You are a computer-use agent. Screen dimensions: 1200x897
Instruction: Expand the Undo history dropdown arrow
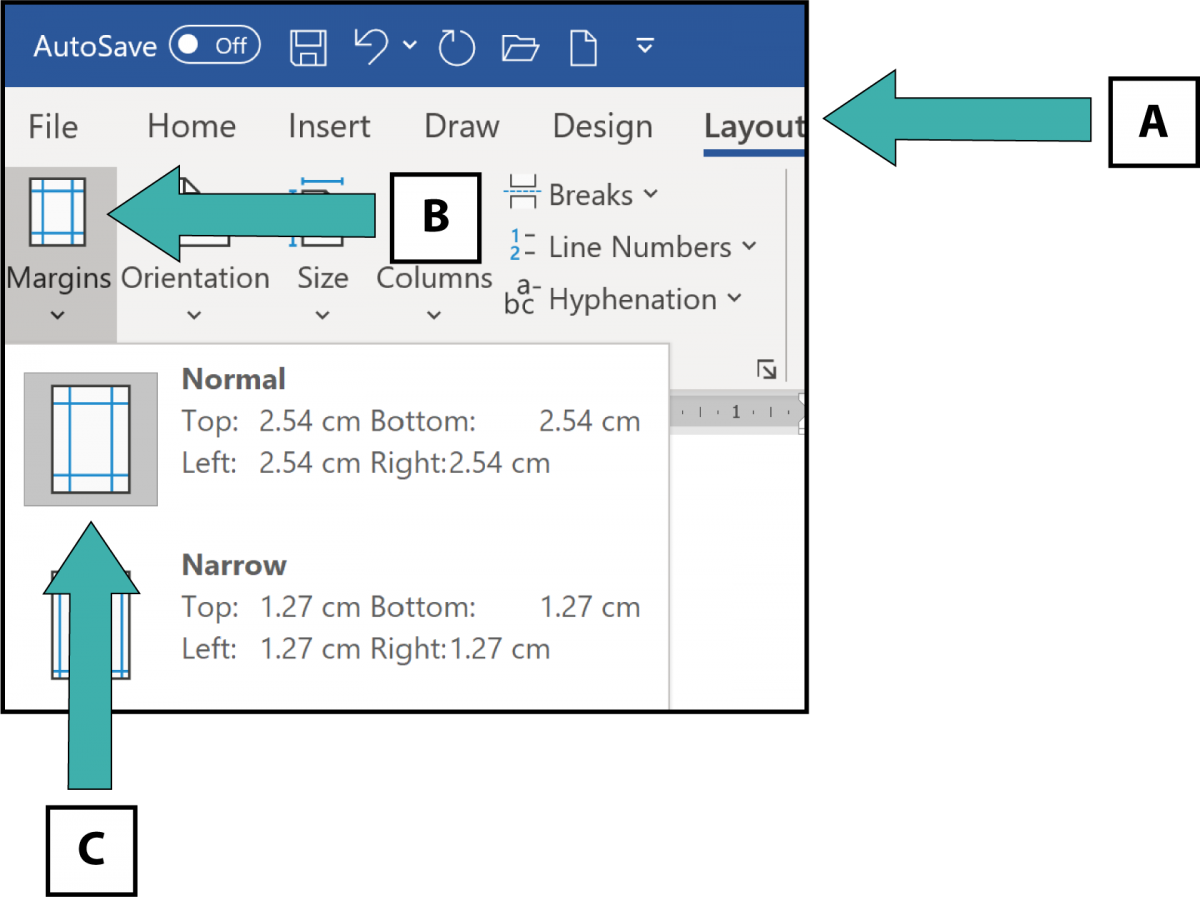(410, 45)
